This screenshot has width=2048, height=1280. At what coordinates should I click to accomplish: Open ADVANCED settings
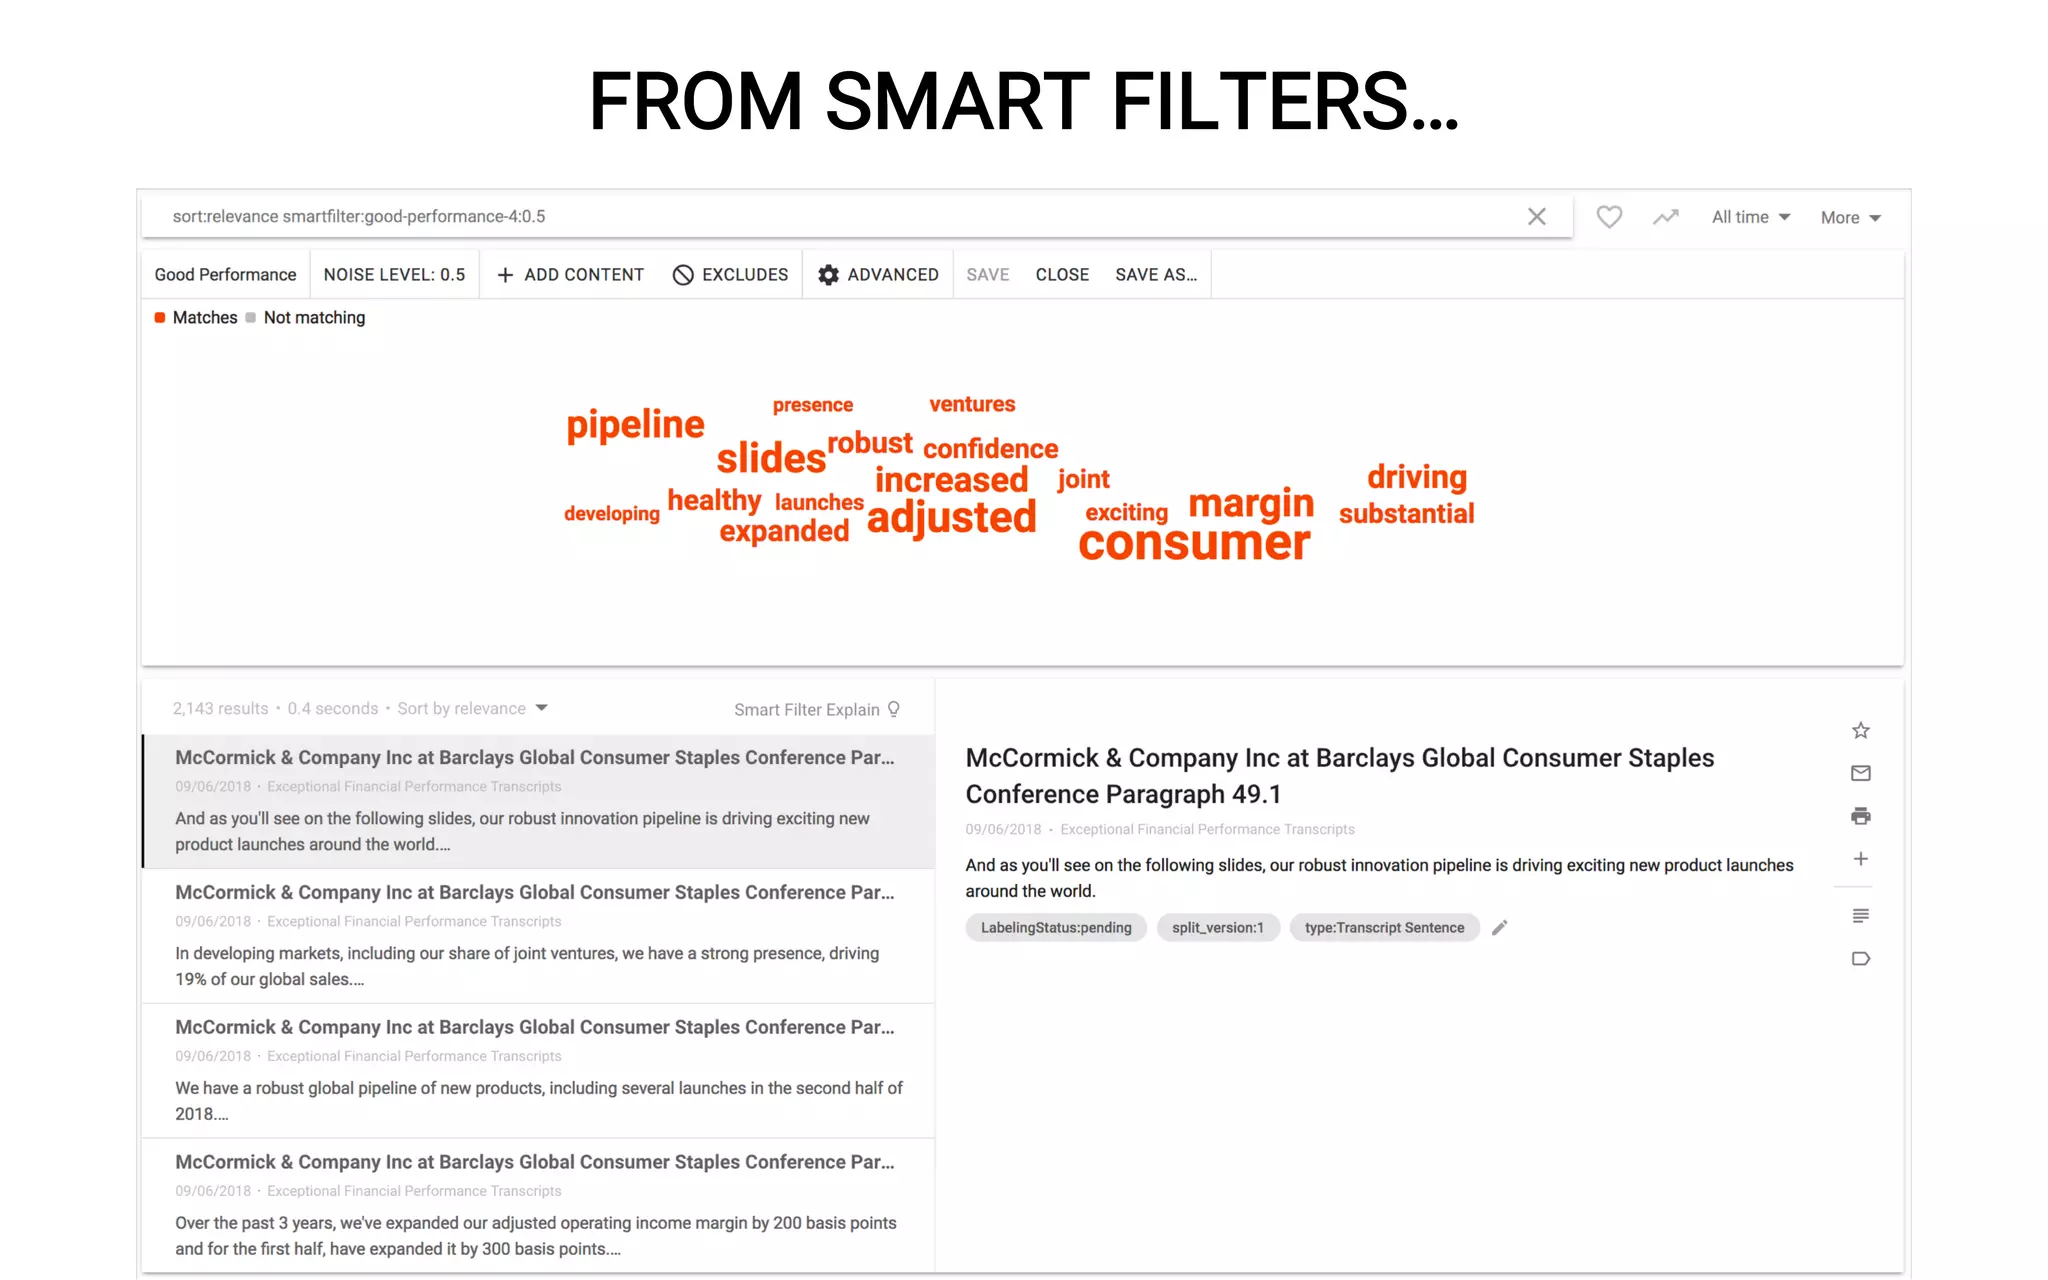coord(878,274)
